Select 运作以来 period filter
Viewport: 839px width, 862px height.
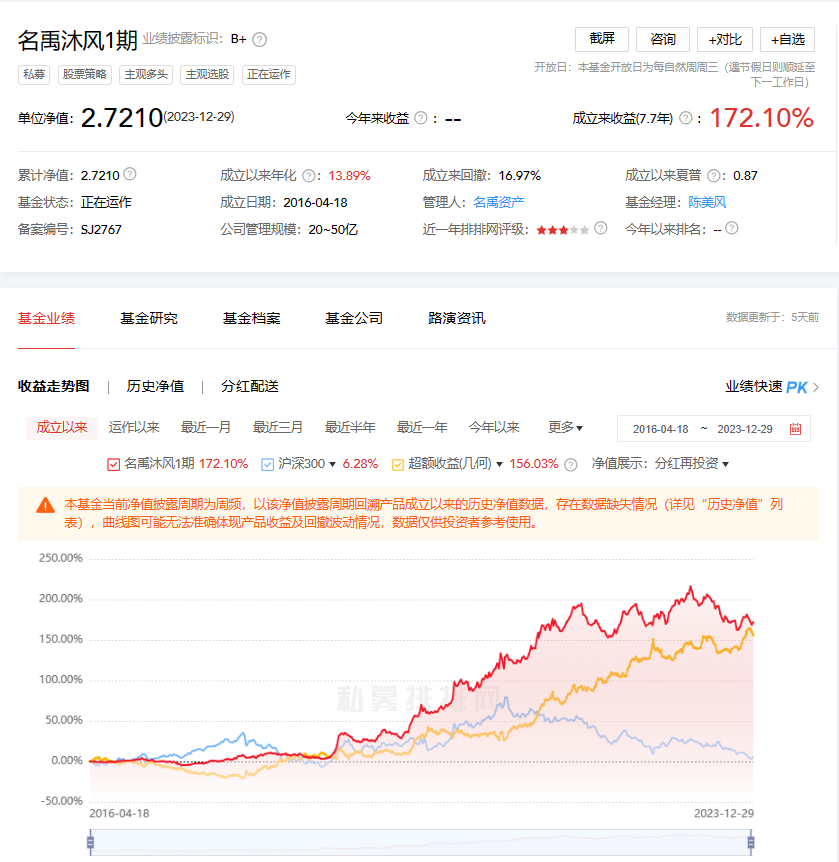pyautogui.click(x=134, y=427)
